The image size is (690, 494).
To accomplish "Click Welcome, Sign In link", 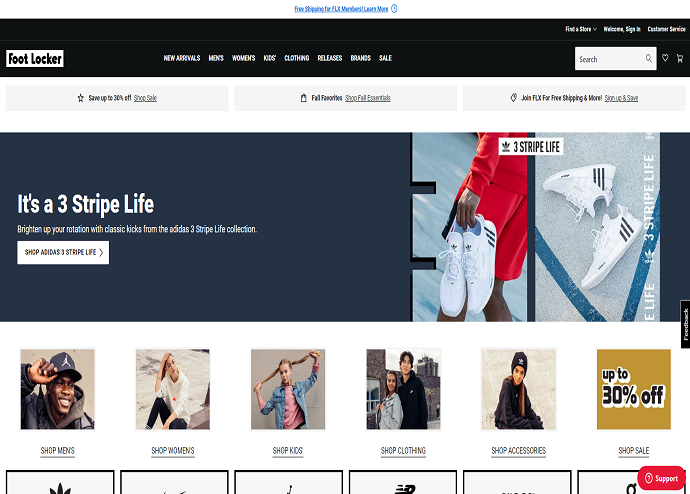I will click(x=622, y=29).
